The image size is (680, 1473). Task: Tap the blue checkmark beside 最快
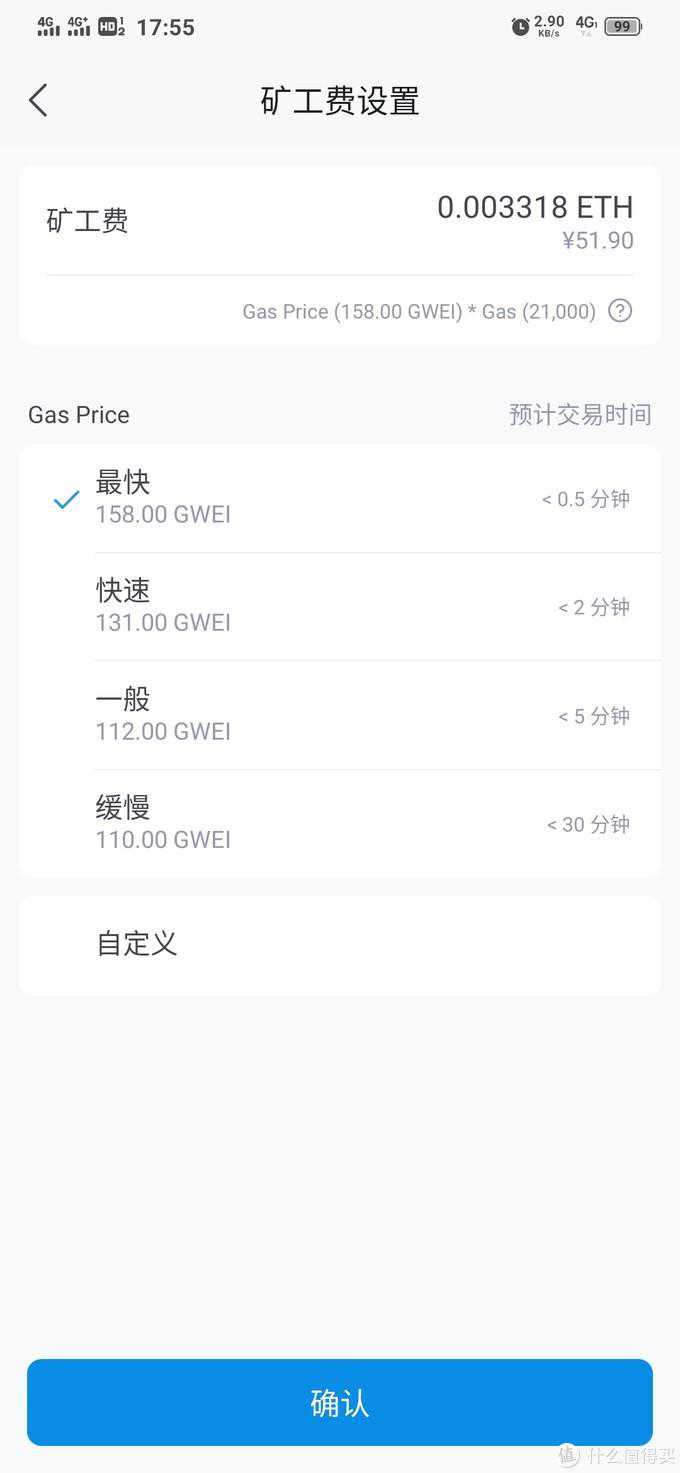pyautogui.click(x=66, y=499)
